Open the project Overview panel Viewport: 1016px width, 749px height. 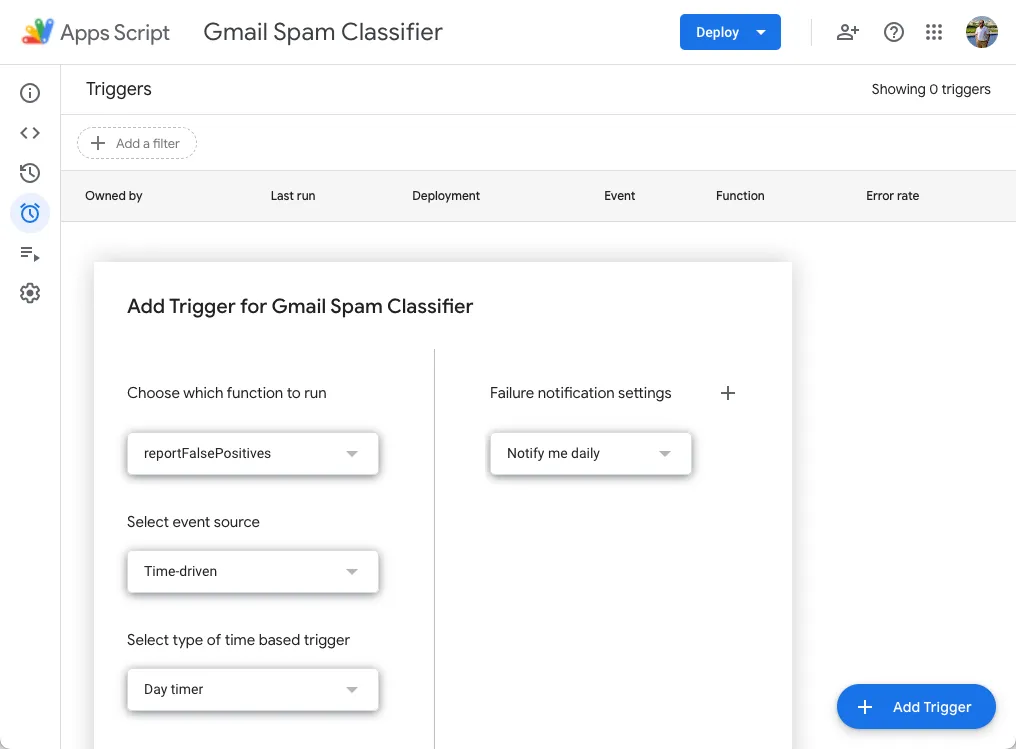pos(30,92)
